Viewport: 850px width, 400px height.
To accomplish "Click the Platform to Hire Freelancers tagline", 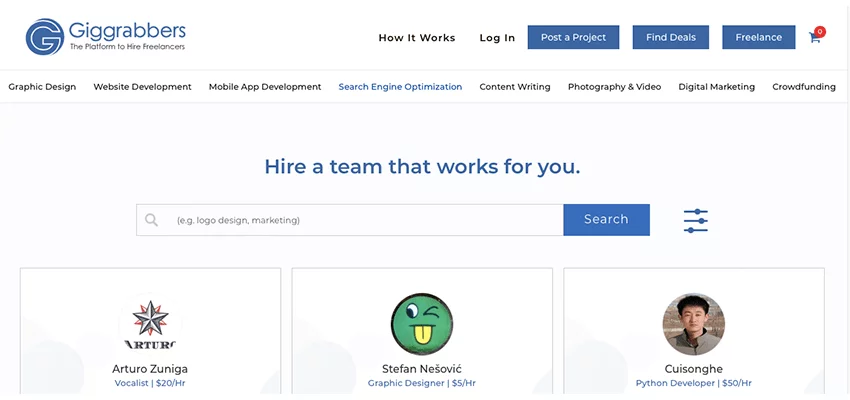I will tap(127, 47).
